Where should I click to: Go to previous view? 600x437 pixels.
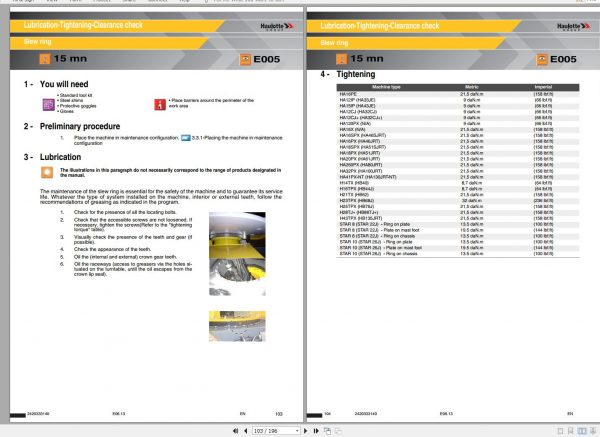tap(328, 431)
